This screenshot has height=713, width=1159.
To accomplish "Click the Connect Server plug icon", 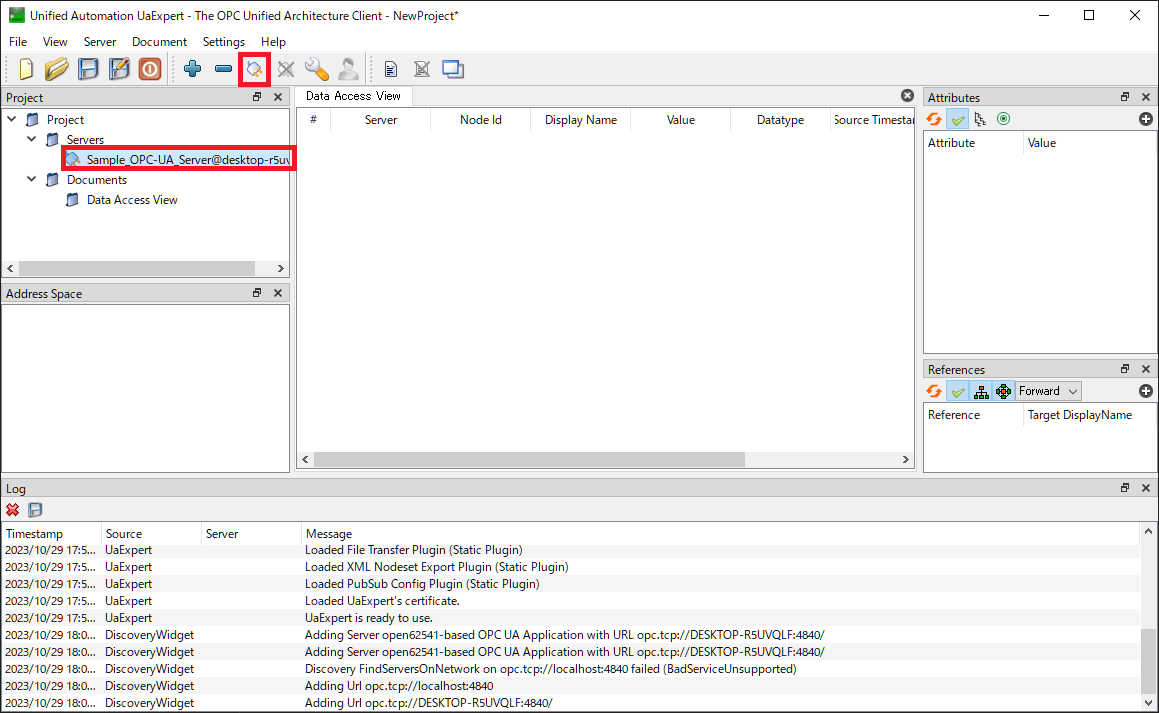I will [x=255, y=69].
